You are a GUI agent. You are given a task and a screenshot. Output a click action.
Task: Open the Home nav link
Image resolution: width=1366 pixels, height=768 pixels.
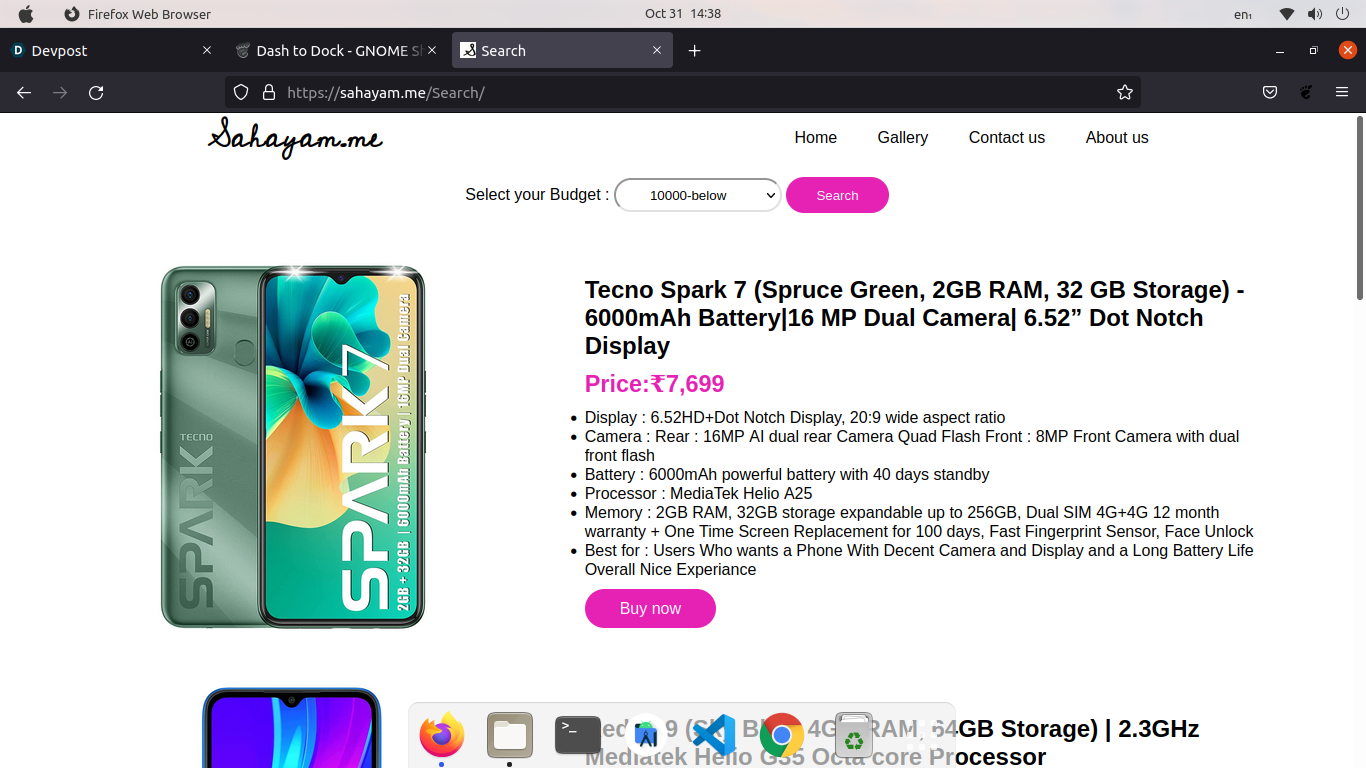[816, 138]
